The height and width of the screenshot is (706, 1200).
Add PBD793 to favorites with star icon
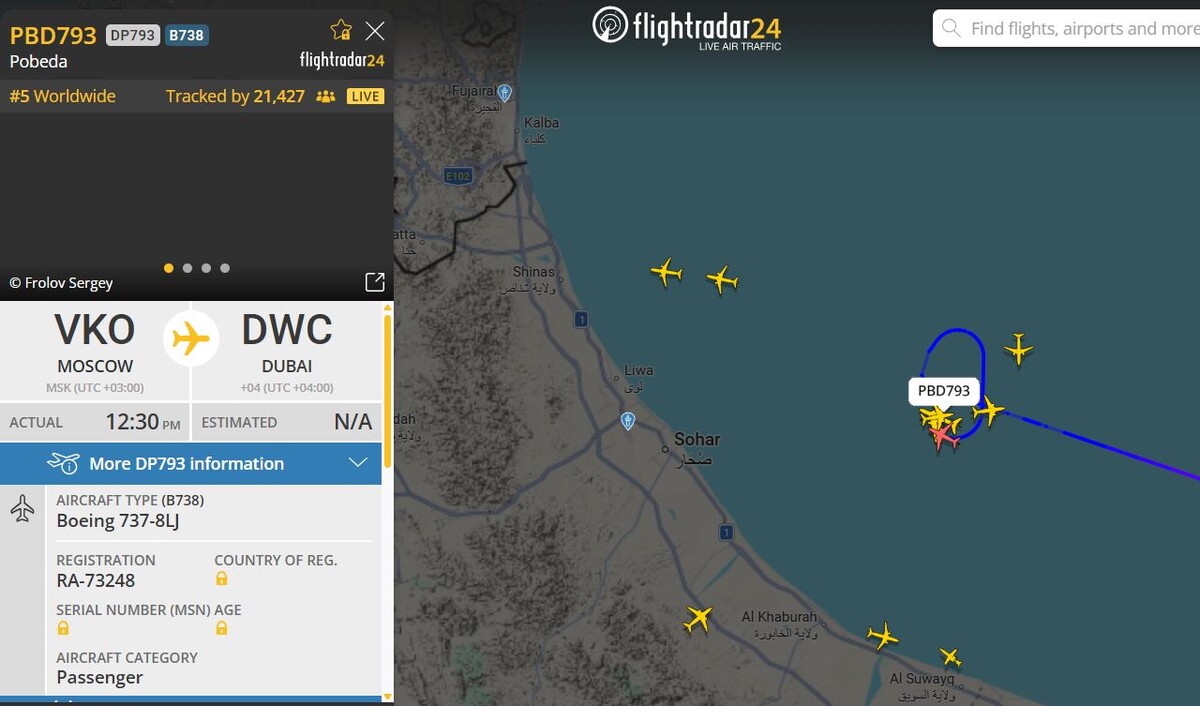[x=341, y=30]
